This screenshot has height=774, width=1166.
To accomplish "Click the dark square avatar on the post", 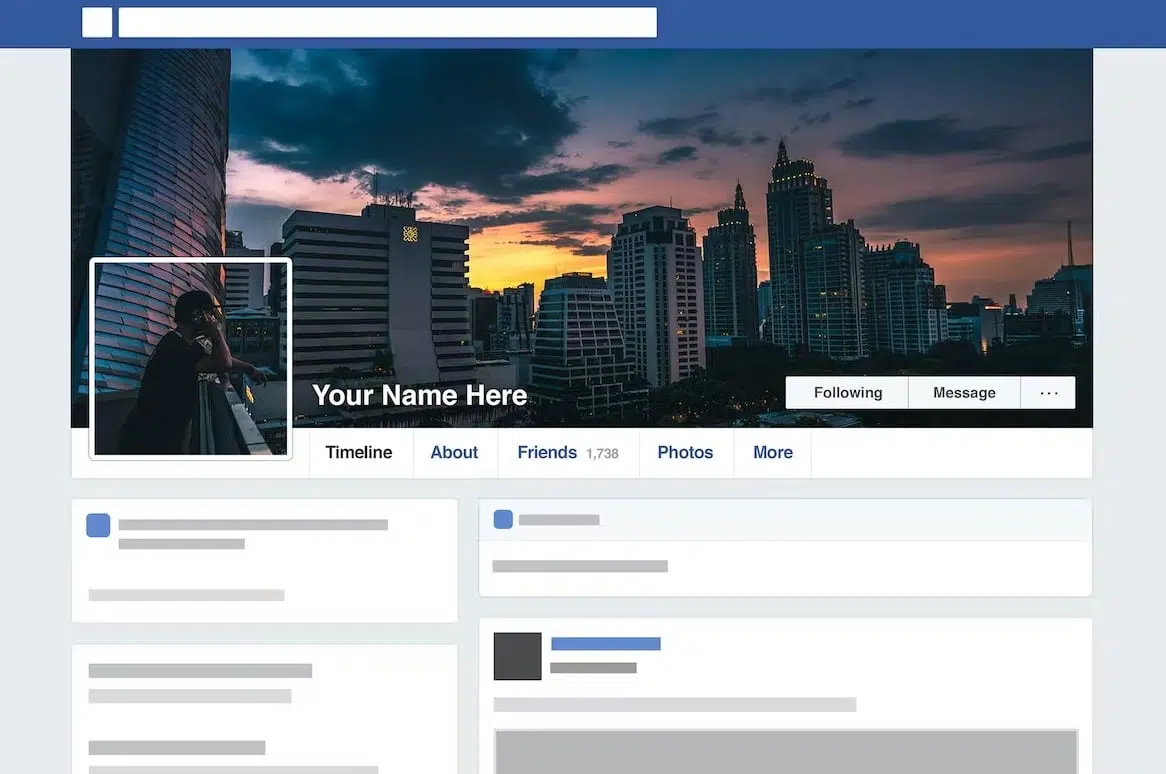I will click(517, 656).
